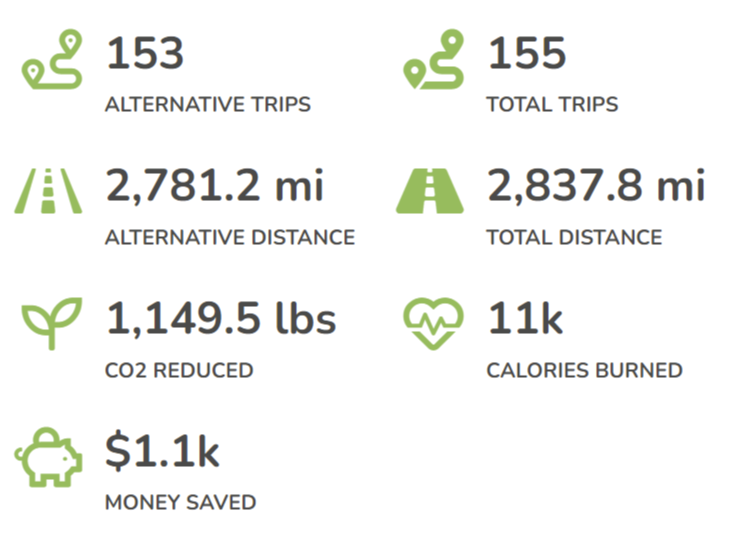Select the 2,837.8 mi value
Screen dimensions: 730x534
coord(596,187)
